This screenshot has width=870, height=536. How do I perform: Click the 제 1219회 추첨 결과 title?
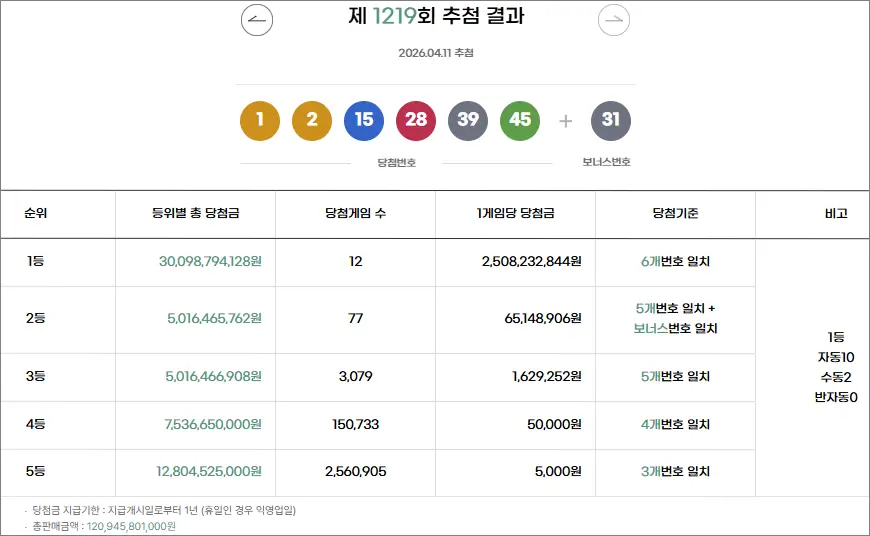435,17
